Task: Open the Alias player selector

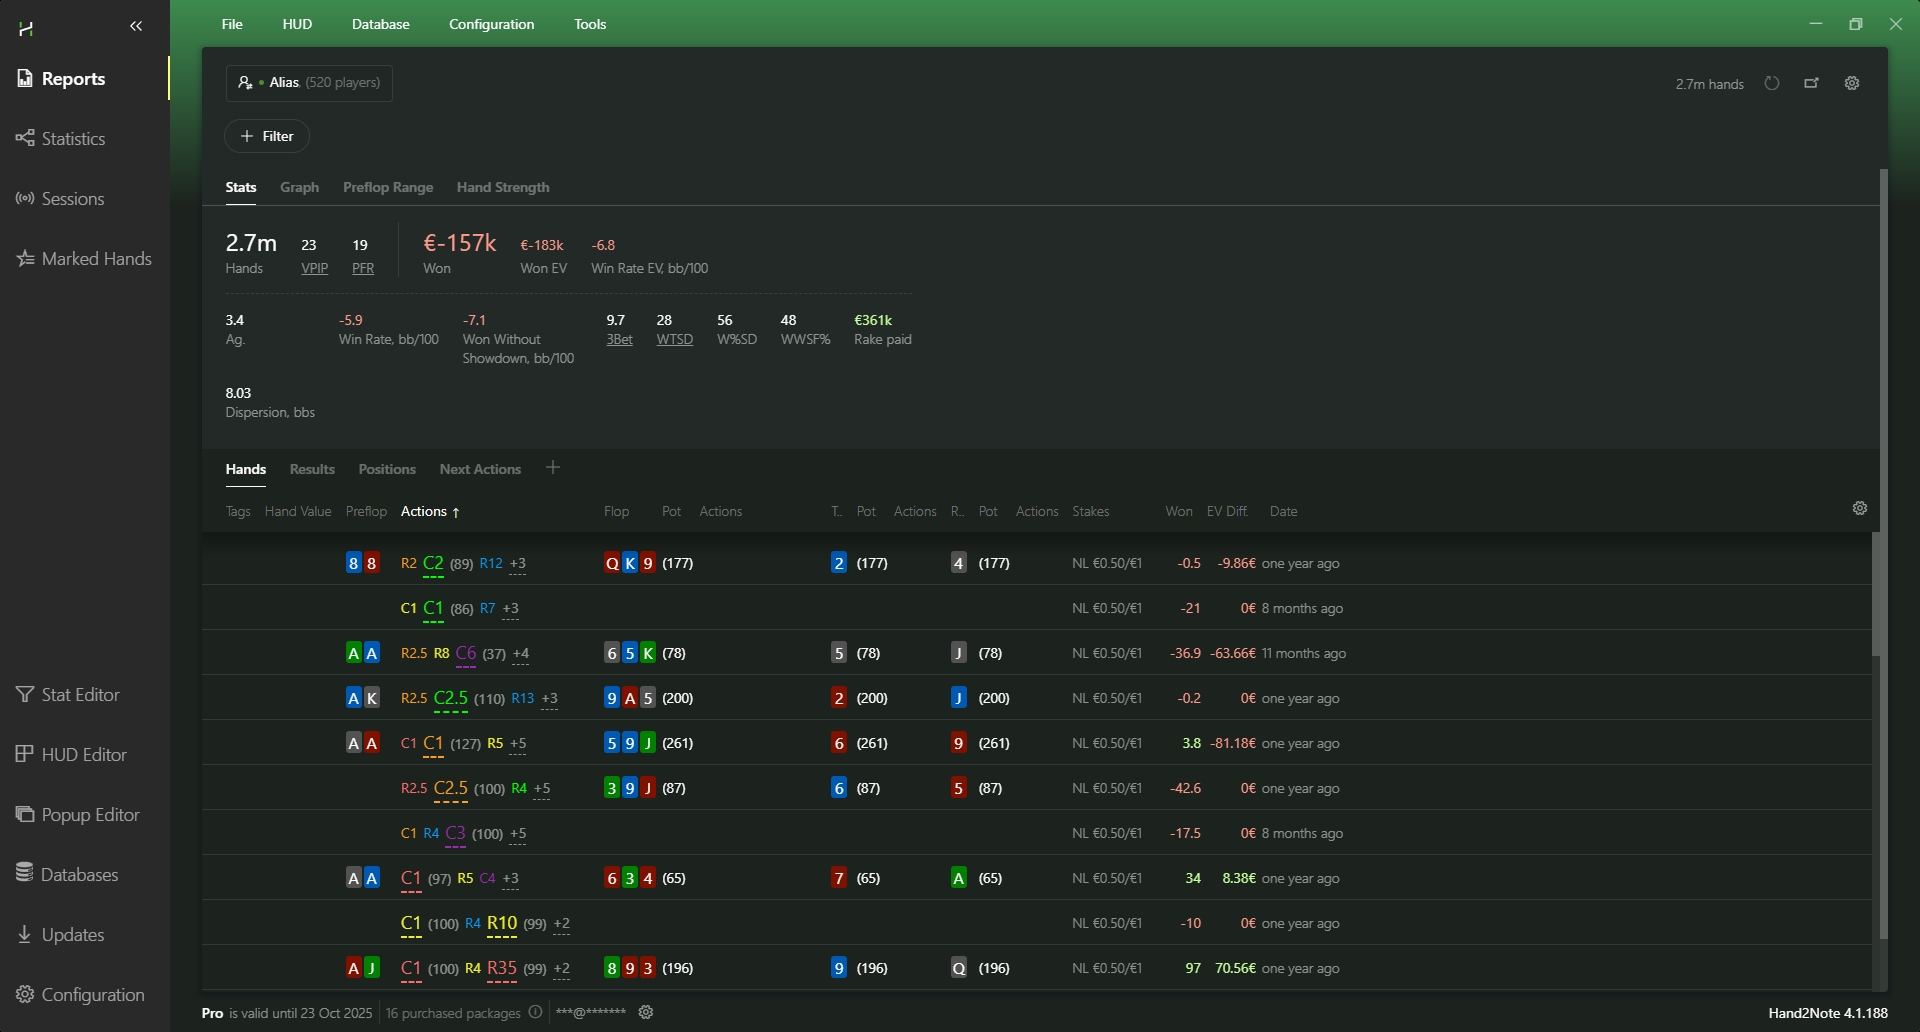Action: pos(309,83)
